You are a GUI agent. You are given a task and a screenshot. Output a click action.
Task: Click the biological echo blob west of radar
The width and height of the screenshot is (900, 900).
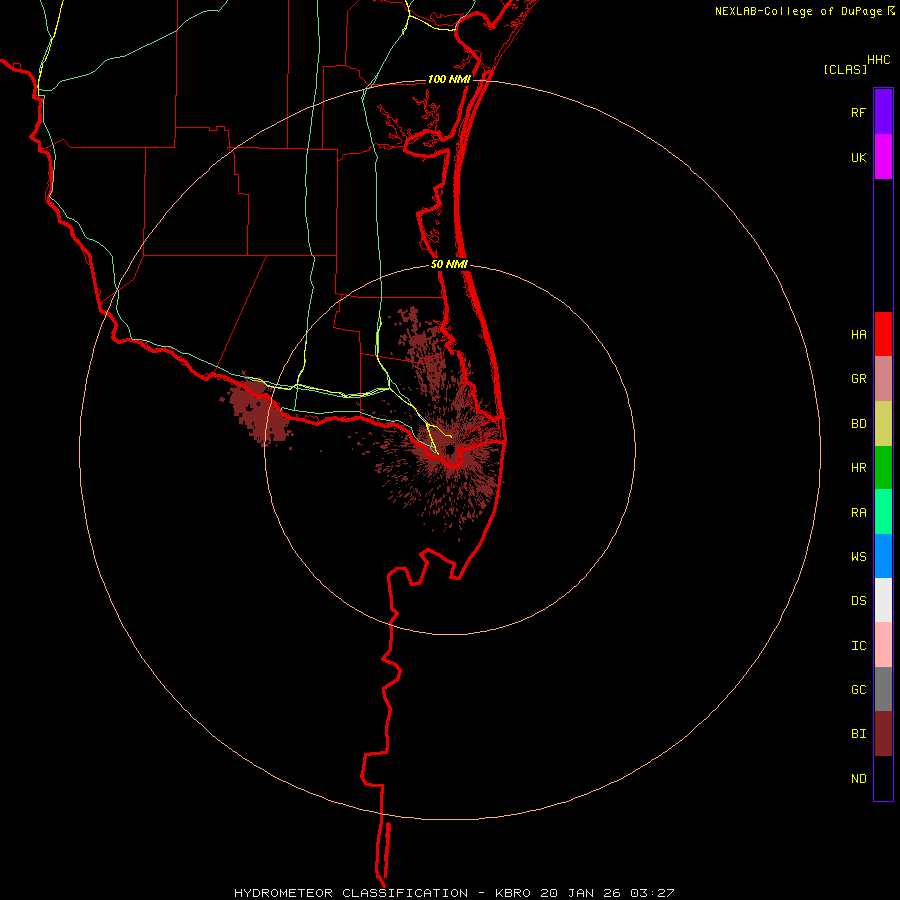(258, 411)
